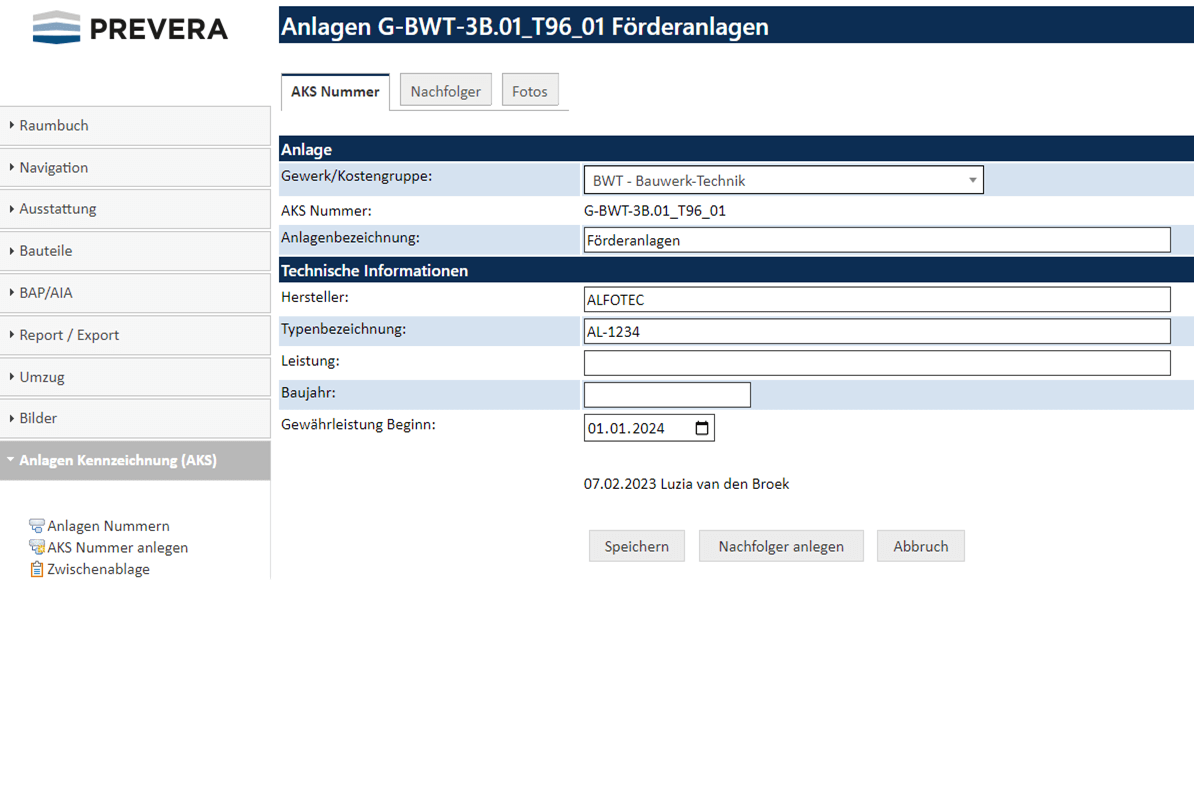Expand the Ausstattung sidebar section
Image resolution: width=1201 pixels, height=800 pixels.
(135, 209)
